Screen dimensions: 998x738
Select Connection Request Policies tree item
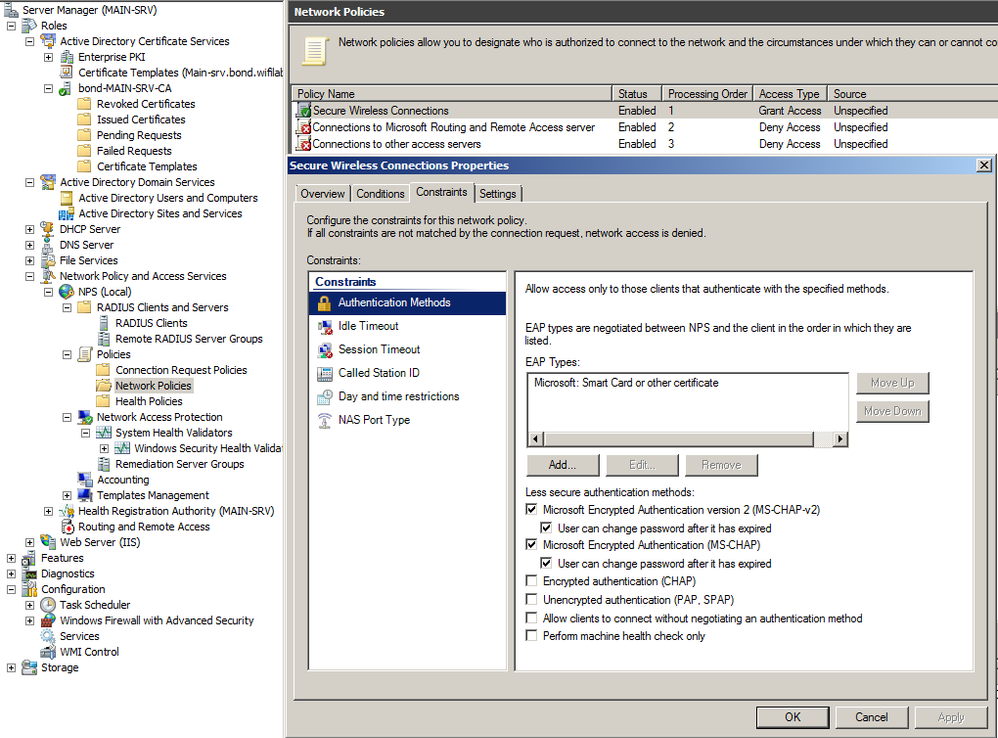181,370
